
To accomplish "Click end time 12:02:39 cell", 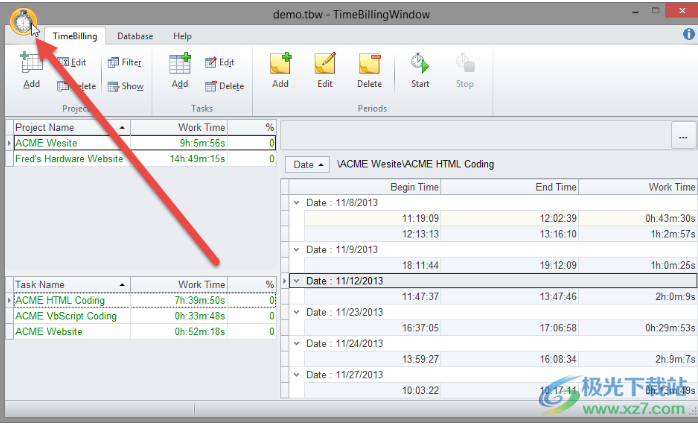I will click(x=509, y=218).
